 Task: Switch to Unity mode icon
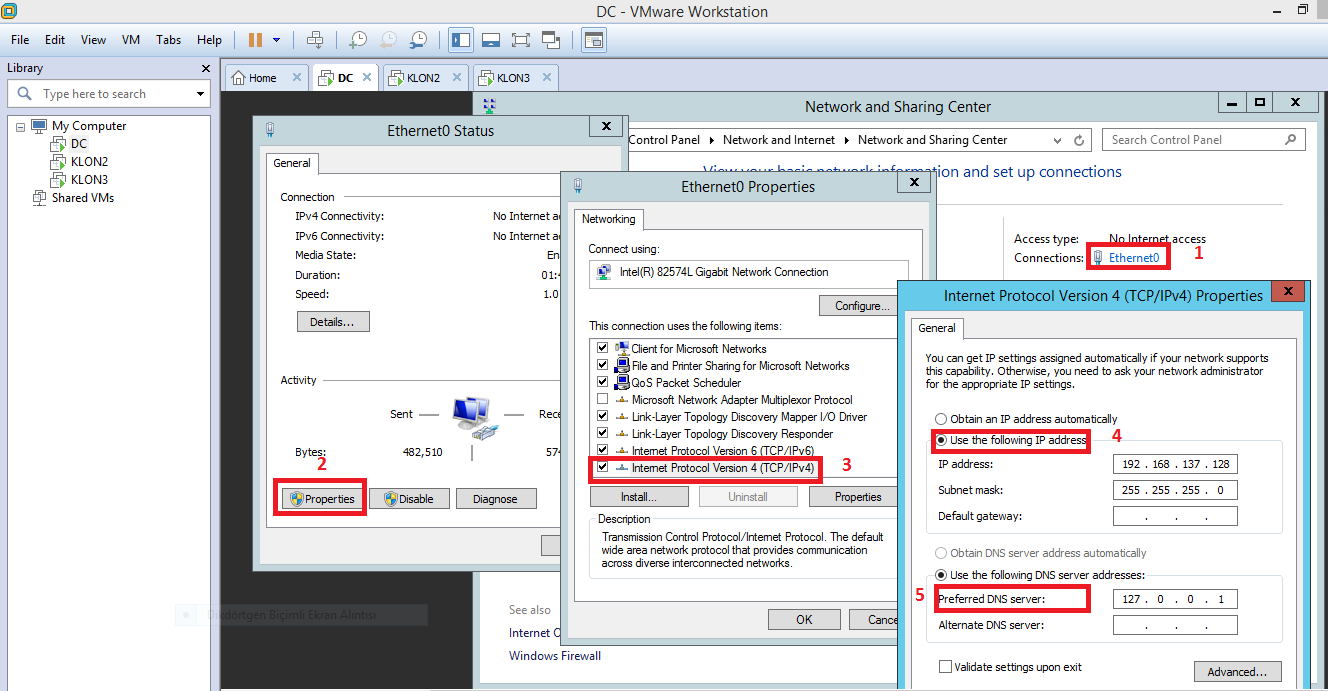(551, 40)
